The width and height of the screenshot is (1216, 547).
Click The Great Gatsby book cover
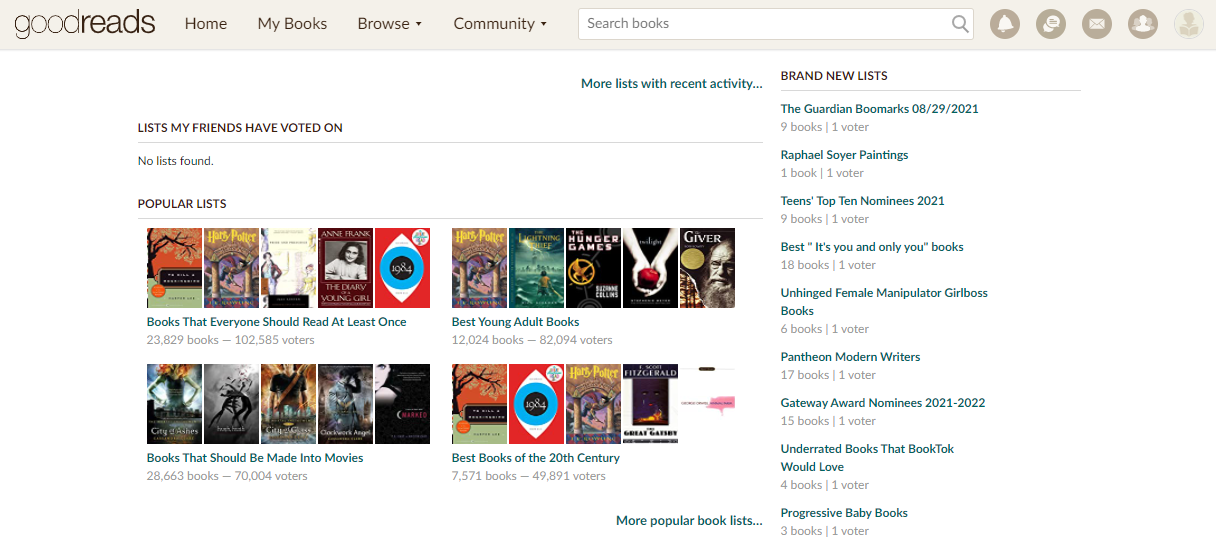[x=650, y=404]
